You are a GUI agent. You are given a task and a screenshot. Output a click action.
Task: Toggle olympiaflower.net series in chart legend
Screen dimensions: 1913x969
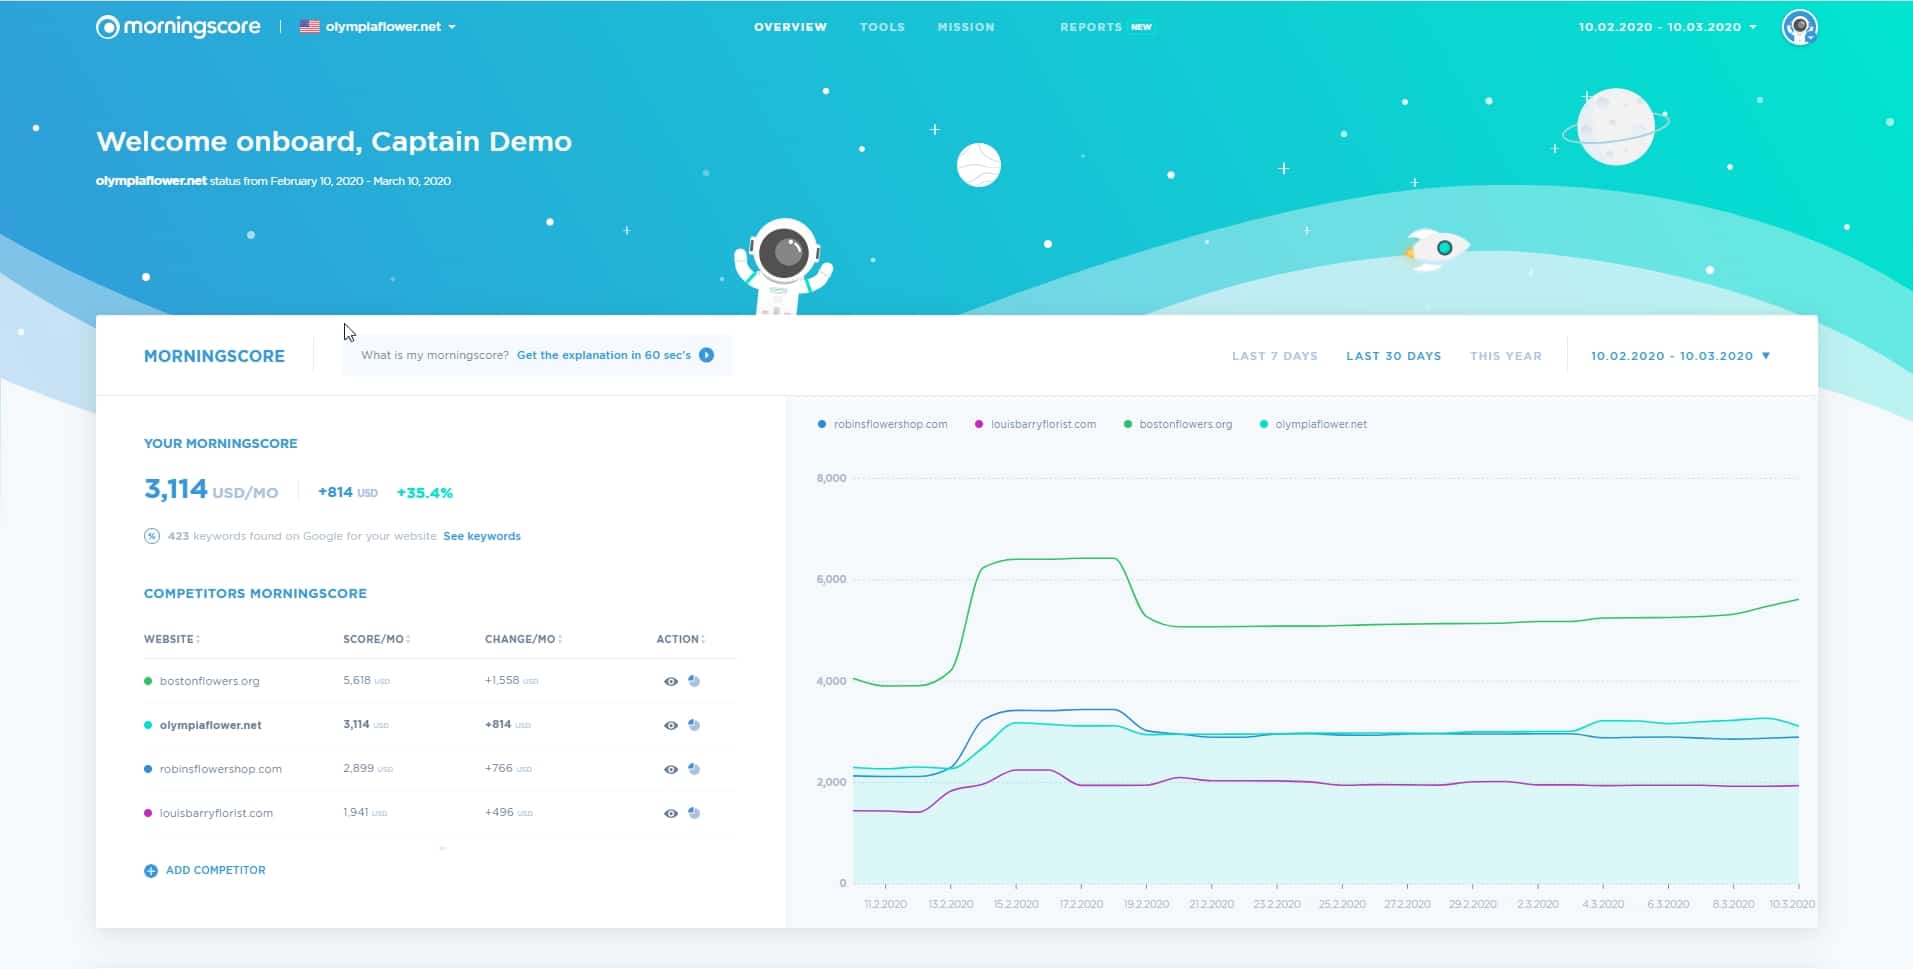[1313, 424]
